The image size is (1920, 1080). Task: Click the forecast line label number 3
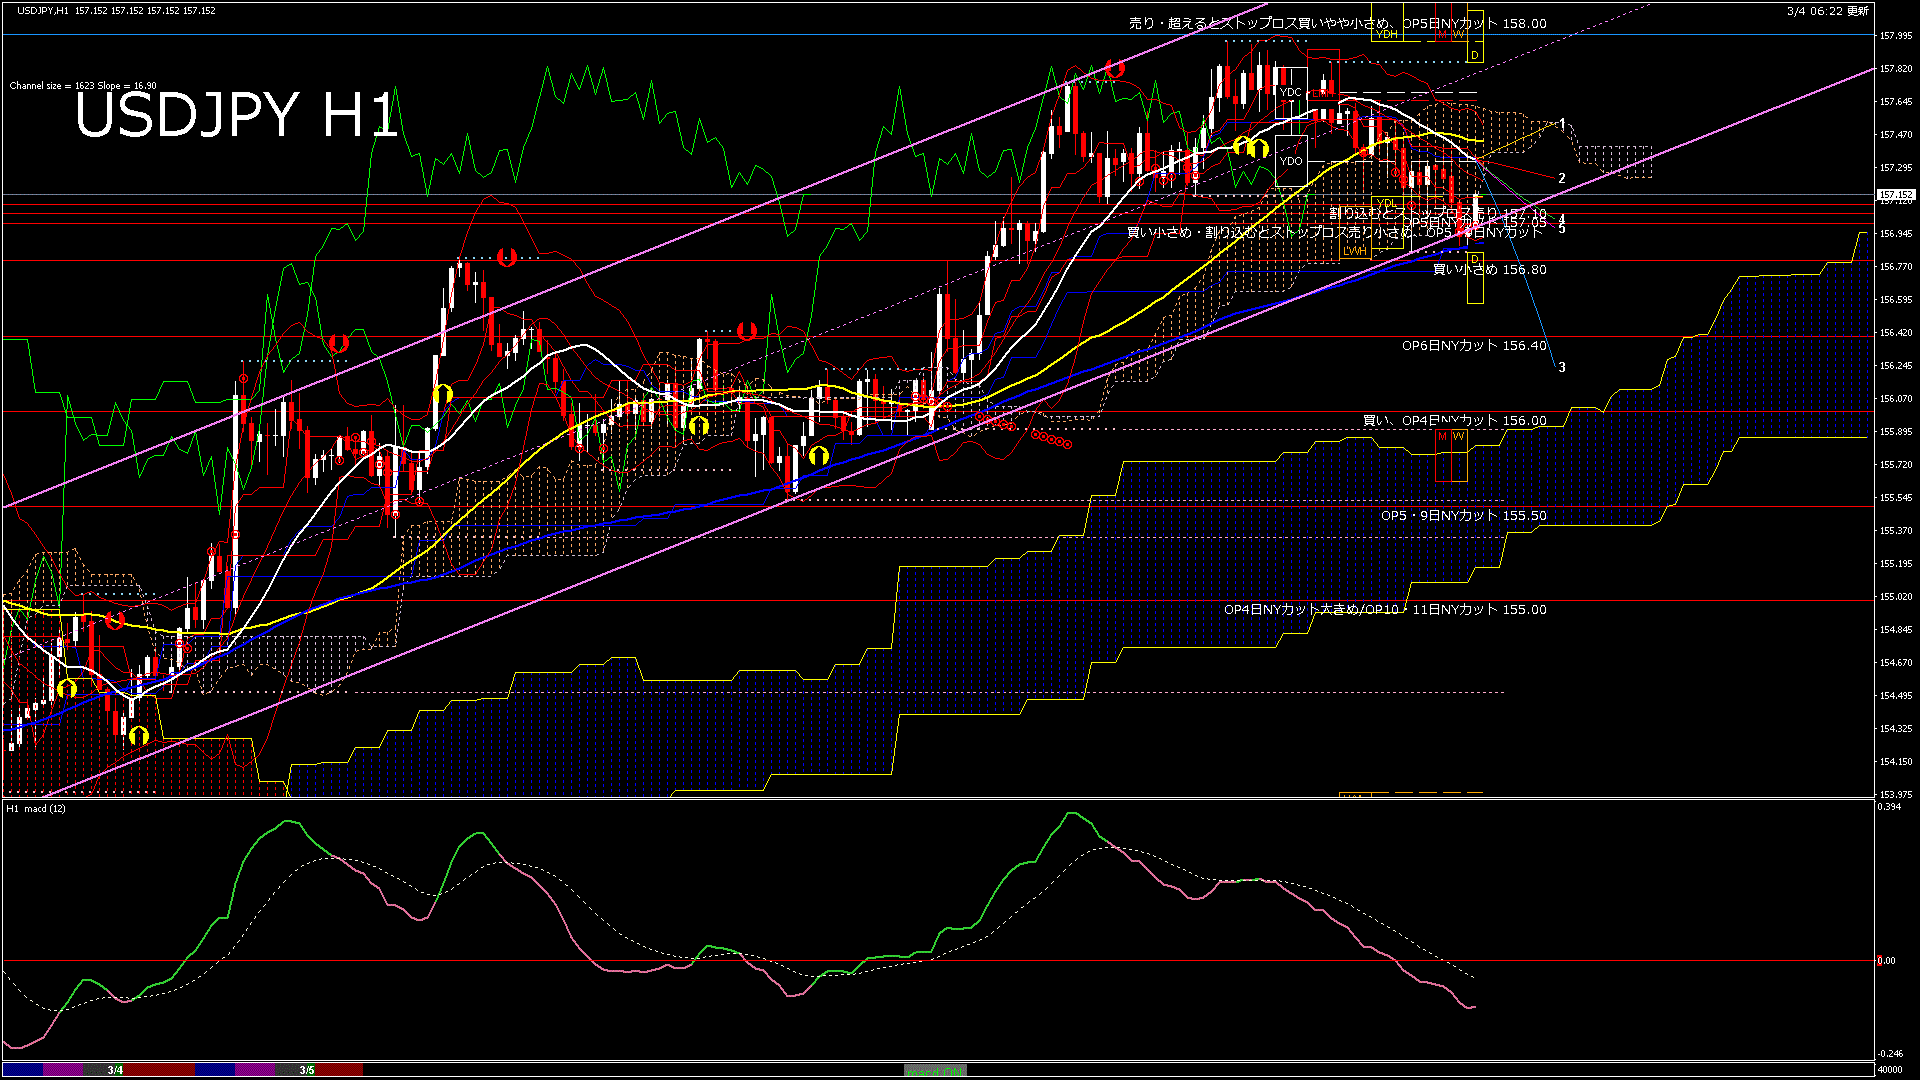[1562, 368]
